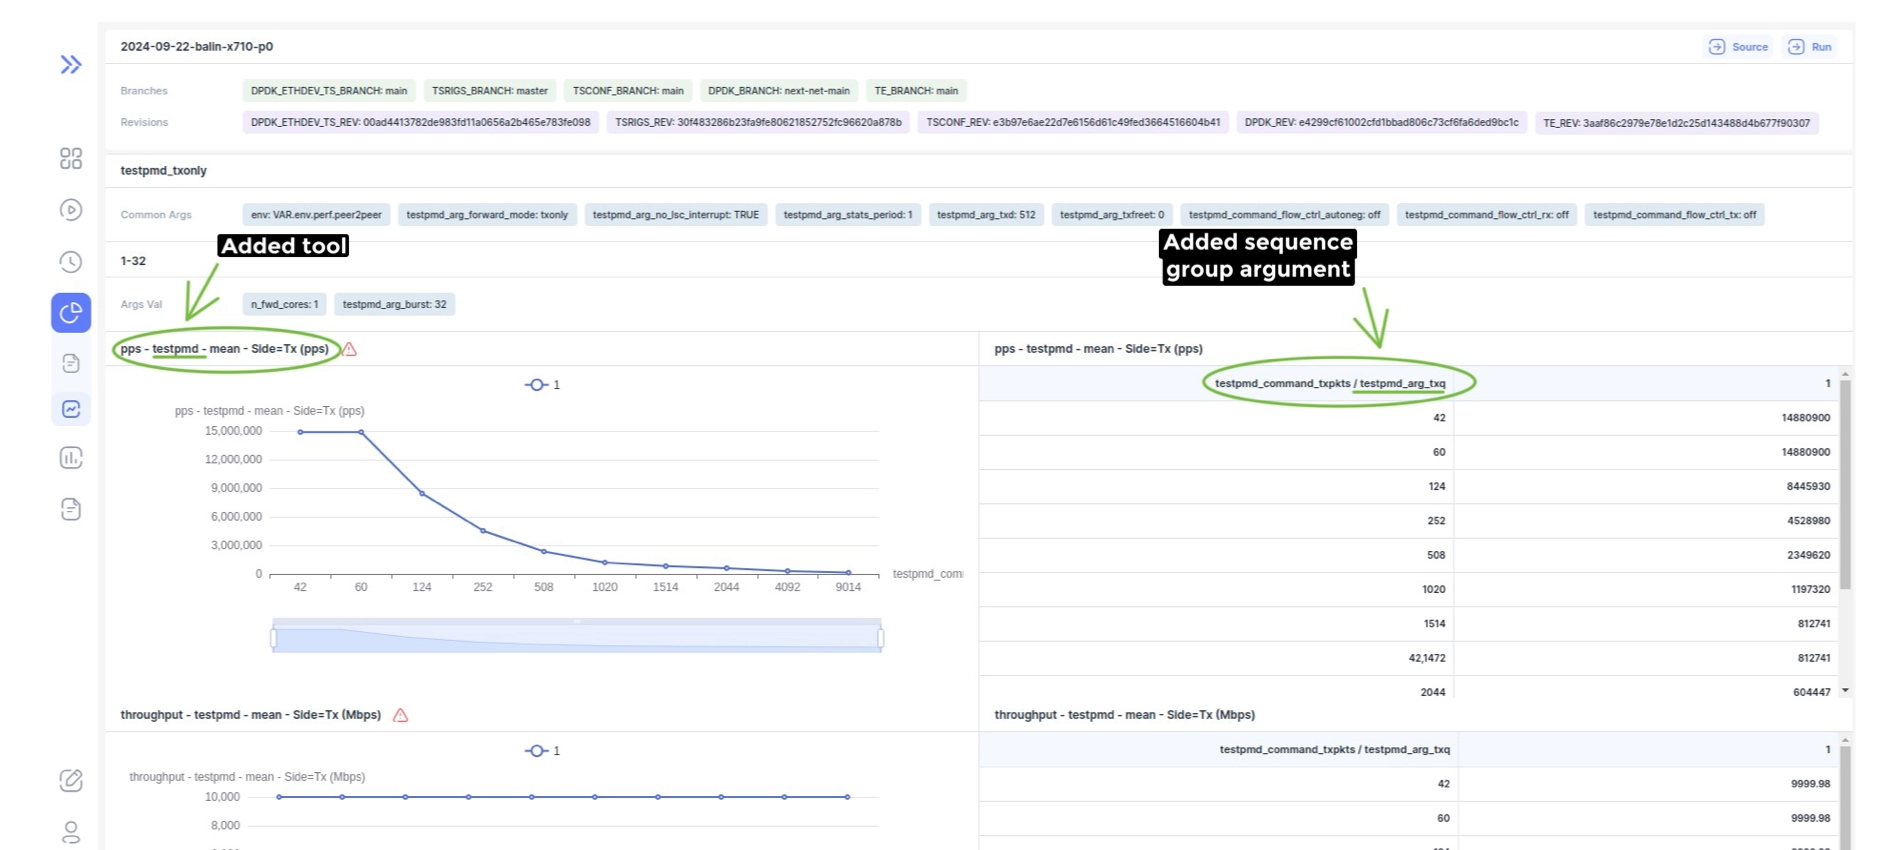1900x850 pixels.
Task: Click the line chart icon in sidebar
Action: [x=71, y=409]
